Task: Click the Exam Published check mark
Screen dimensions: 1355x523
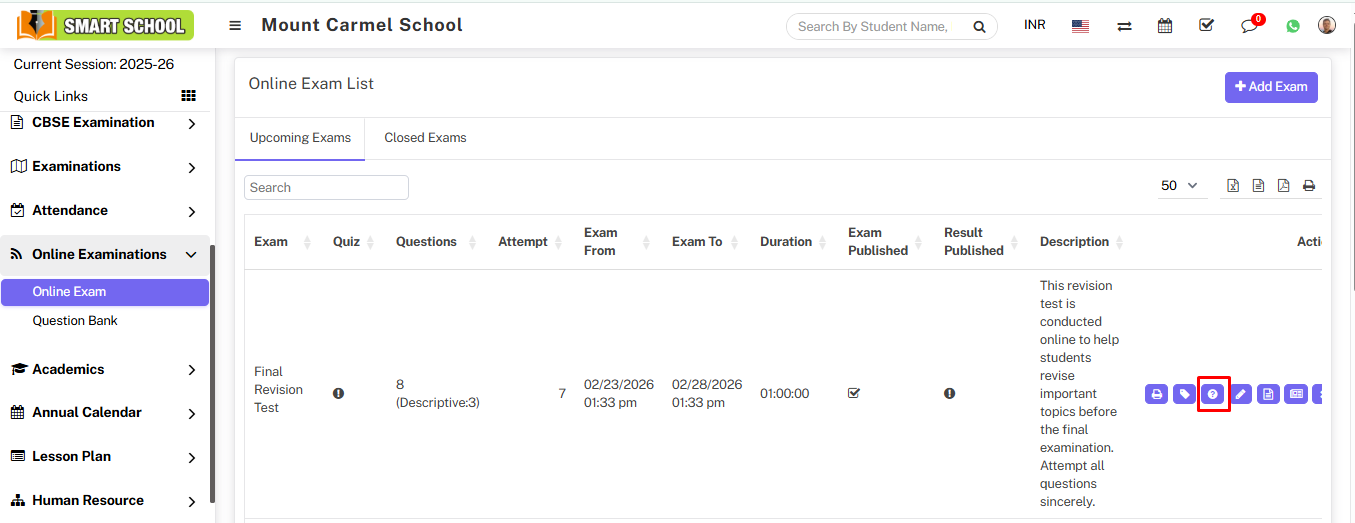Action: click(x=854, y=393)
